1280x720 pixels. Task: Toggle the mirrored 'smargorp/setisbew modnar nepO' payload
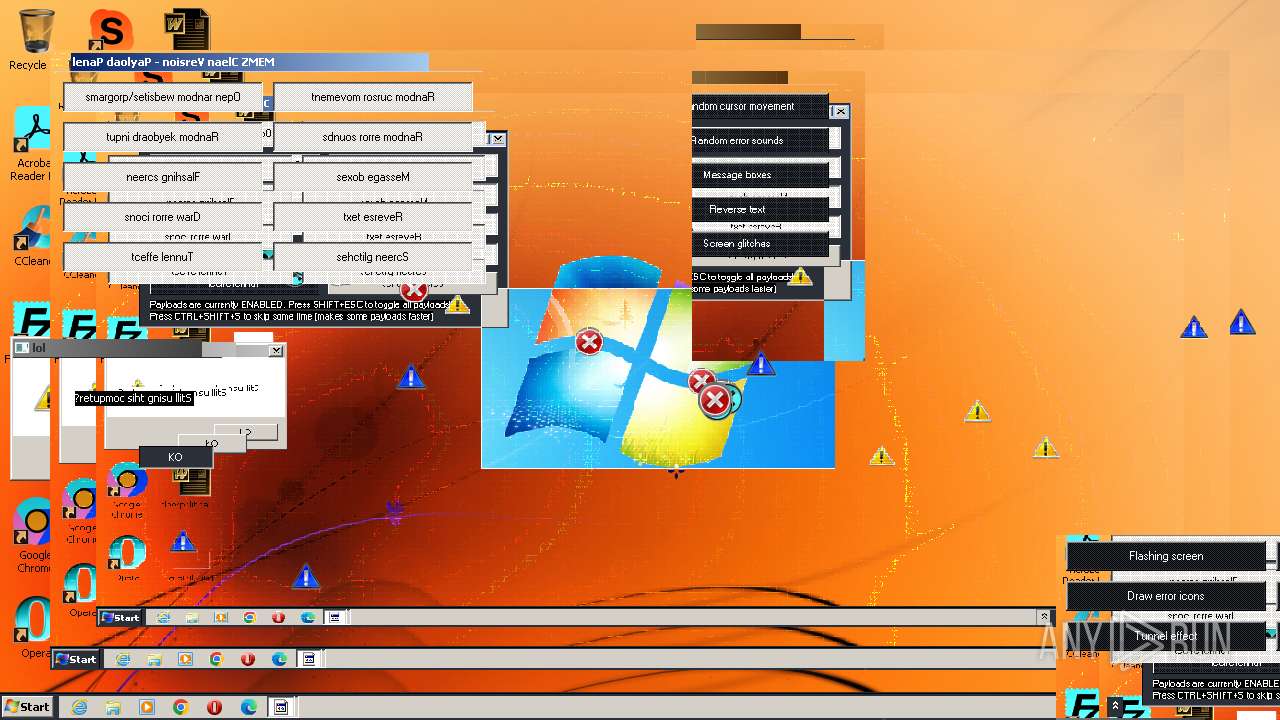tap(163, 97)
